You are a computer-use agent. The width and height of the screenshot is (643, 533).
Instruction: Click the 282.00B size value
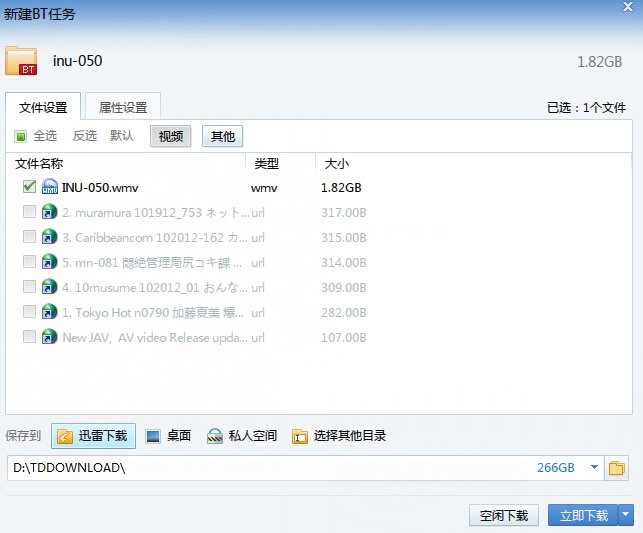(344, 313)
